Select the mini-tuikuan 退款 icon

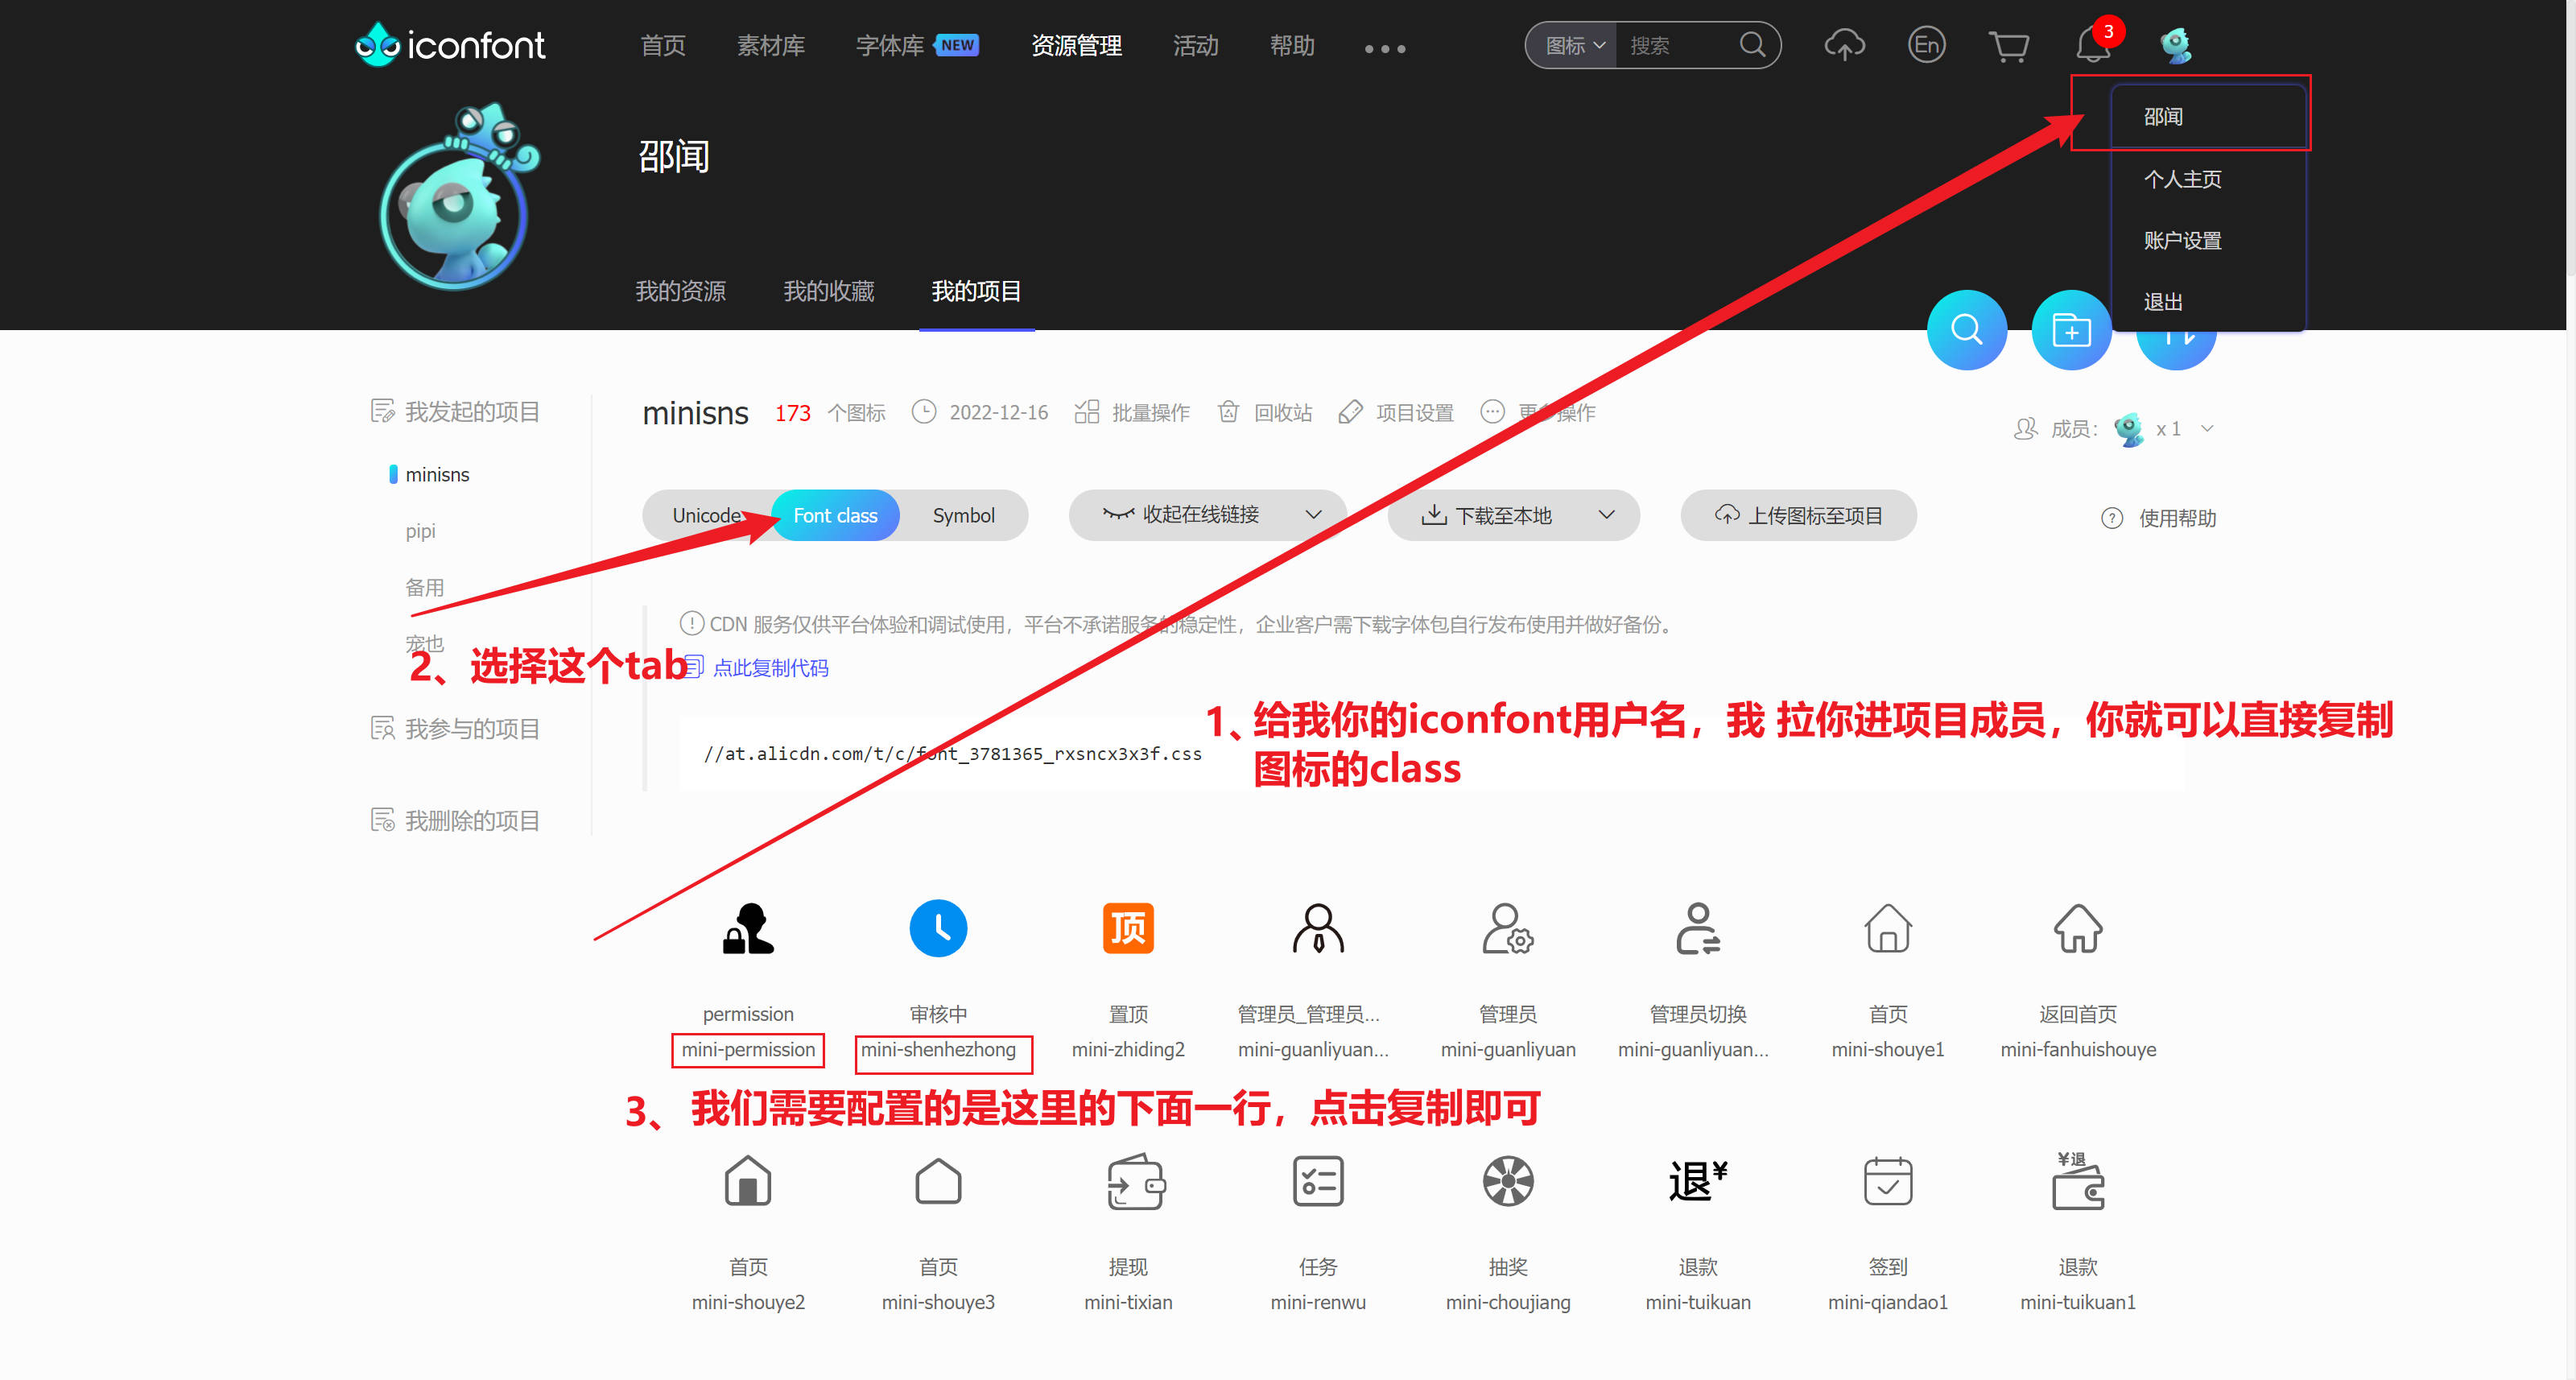[x=1698, y=1182]
